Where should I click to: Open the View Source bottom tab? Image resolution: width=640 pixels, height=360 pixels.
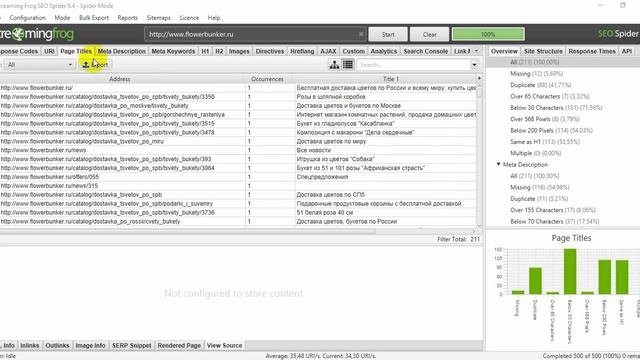[x=224, y=345]
